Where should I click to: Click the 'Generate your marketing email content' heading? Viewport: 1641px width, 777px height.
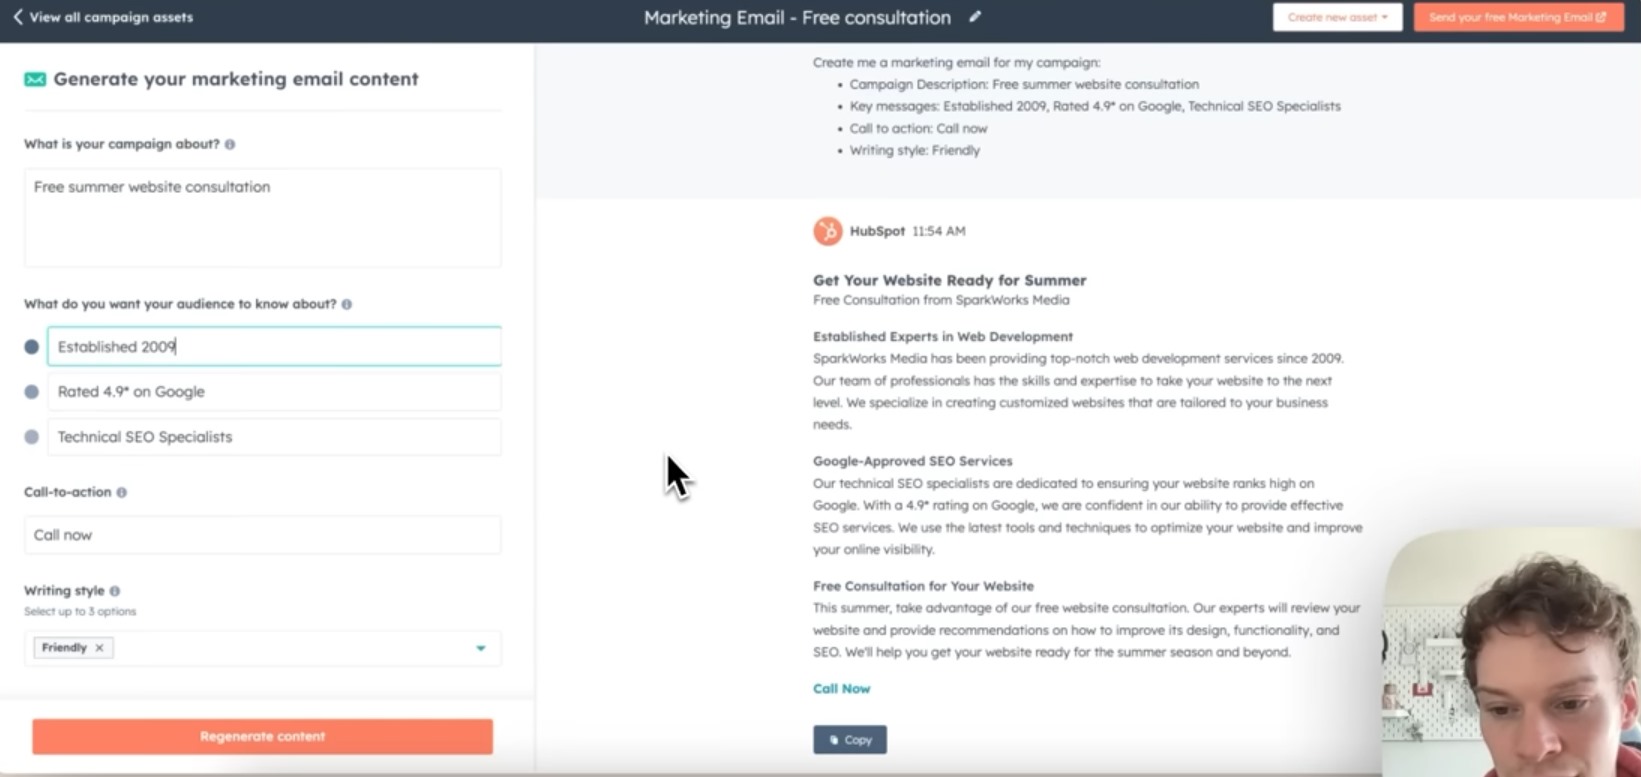pos(236,79)
